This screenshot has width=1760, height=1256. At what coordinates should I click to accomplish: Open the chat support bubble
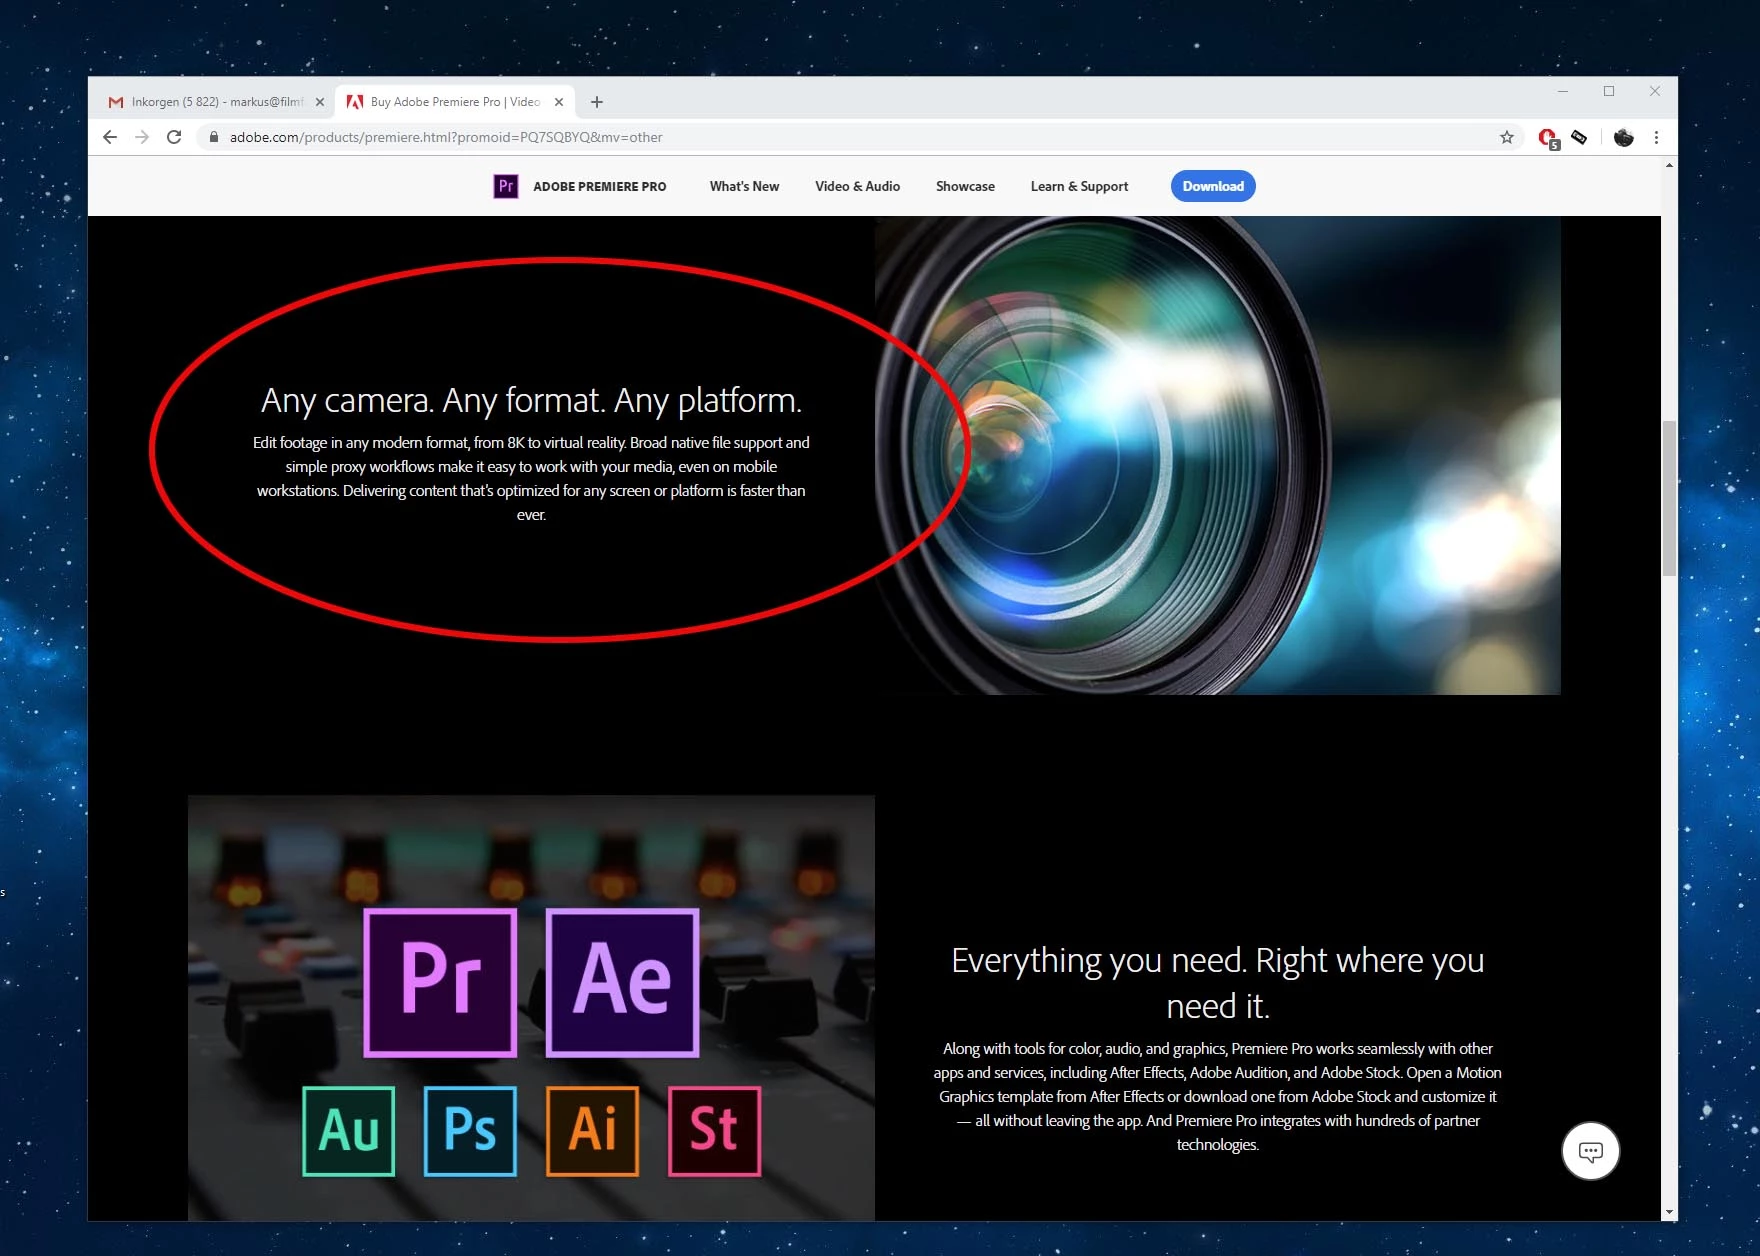pos(1590,1151)
